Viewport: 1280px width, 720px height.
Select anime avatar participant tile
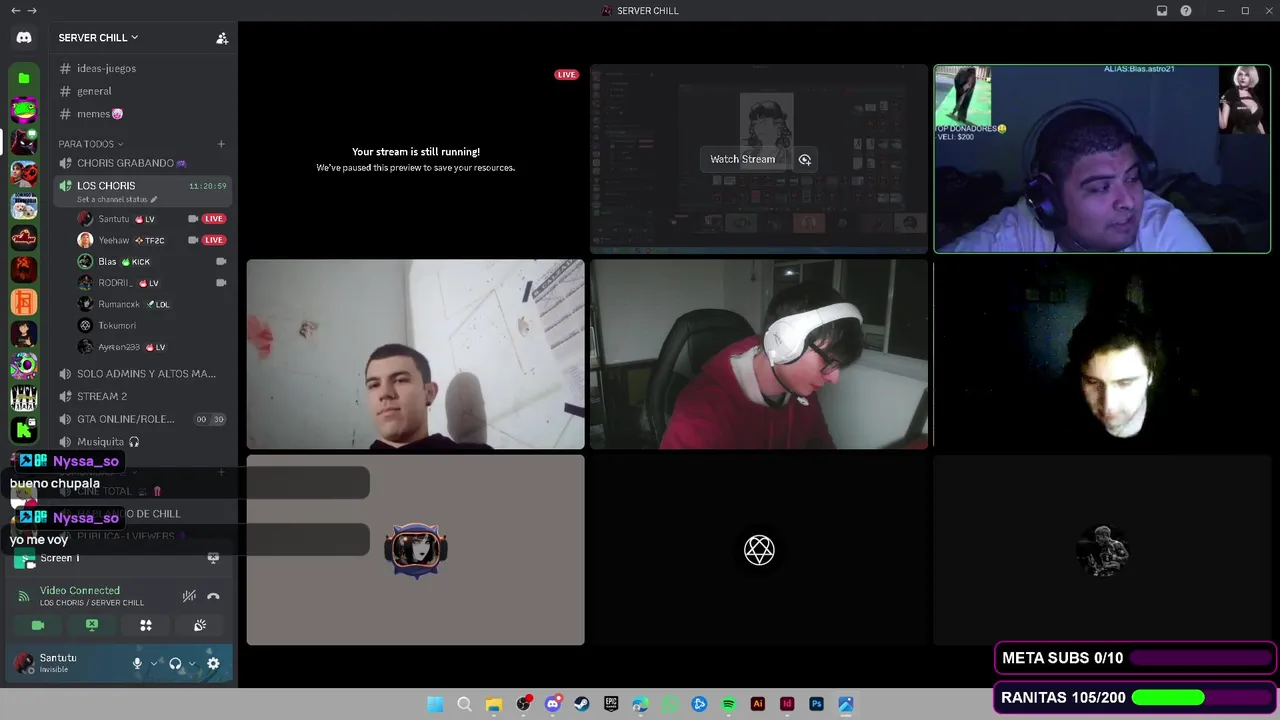click(416, 550)
